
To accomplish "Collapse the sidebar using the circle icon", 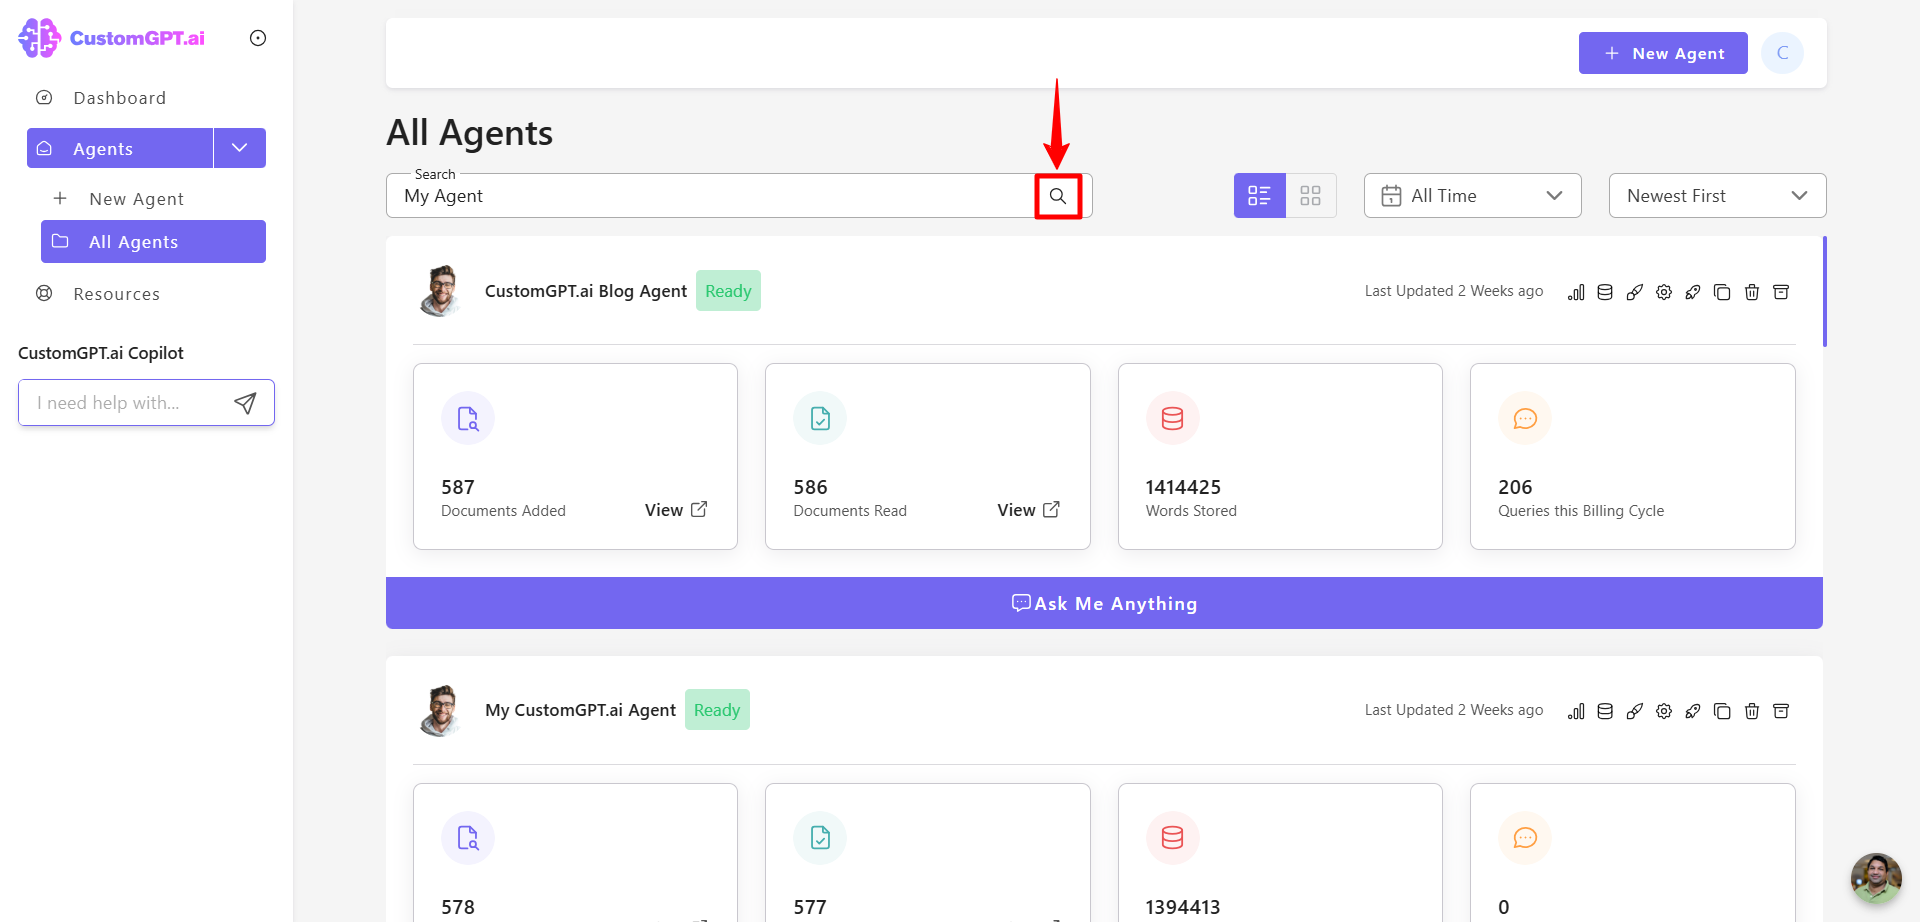I will (x=258, y=38).
